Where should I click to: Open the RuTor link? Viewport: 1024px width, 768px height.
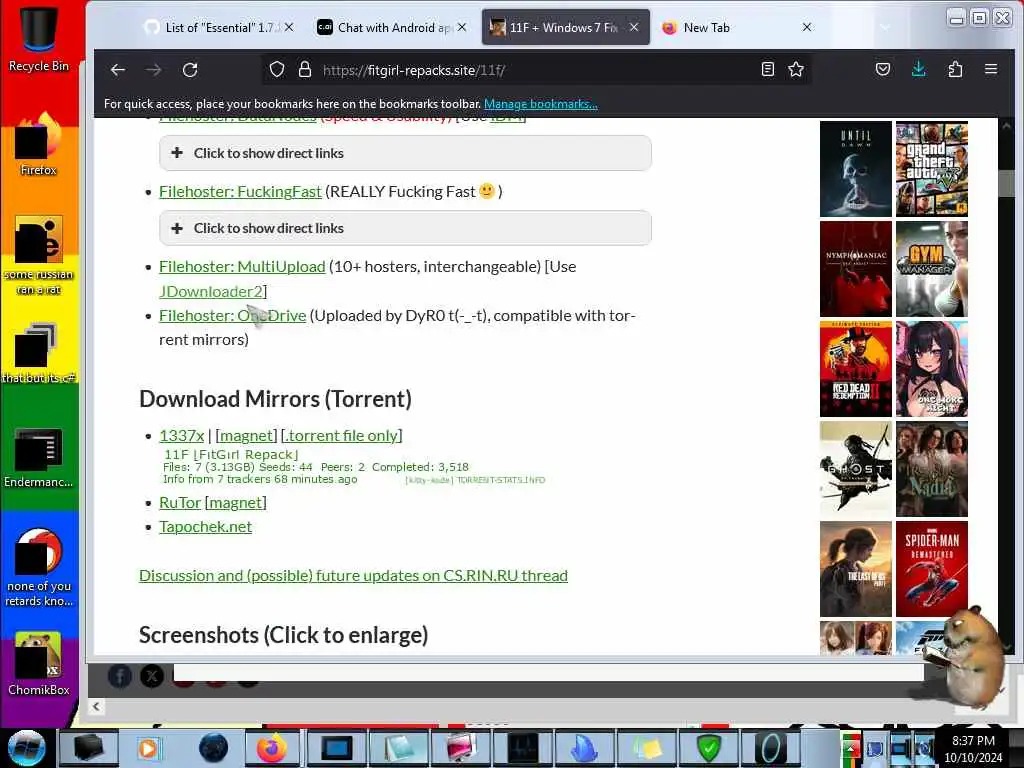point(180,502)
